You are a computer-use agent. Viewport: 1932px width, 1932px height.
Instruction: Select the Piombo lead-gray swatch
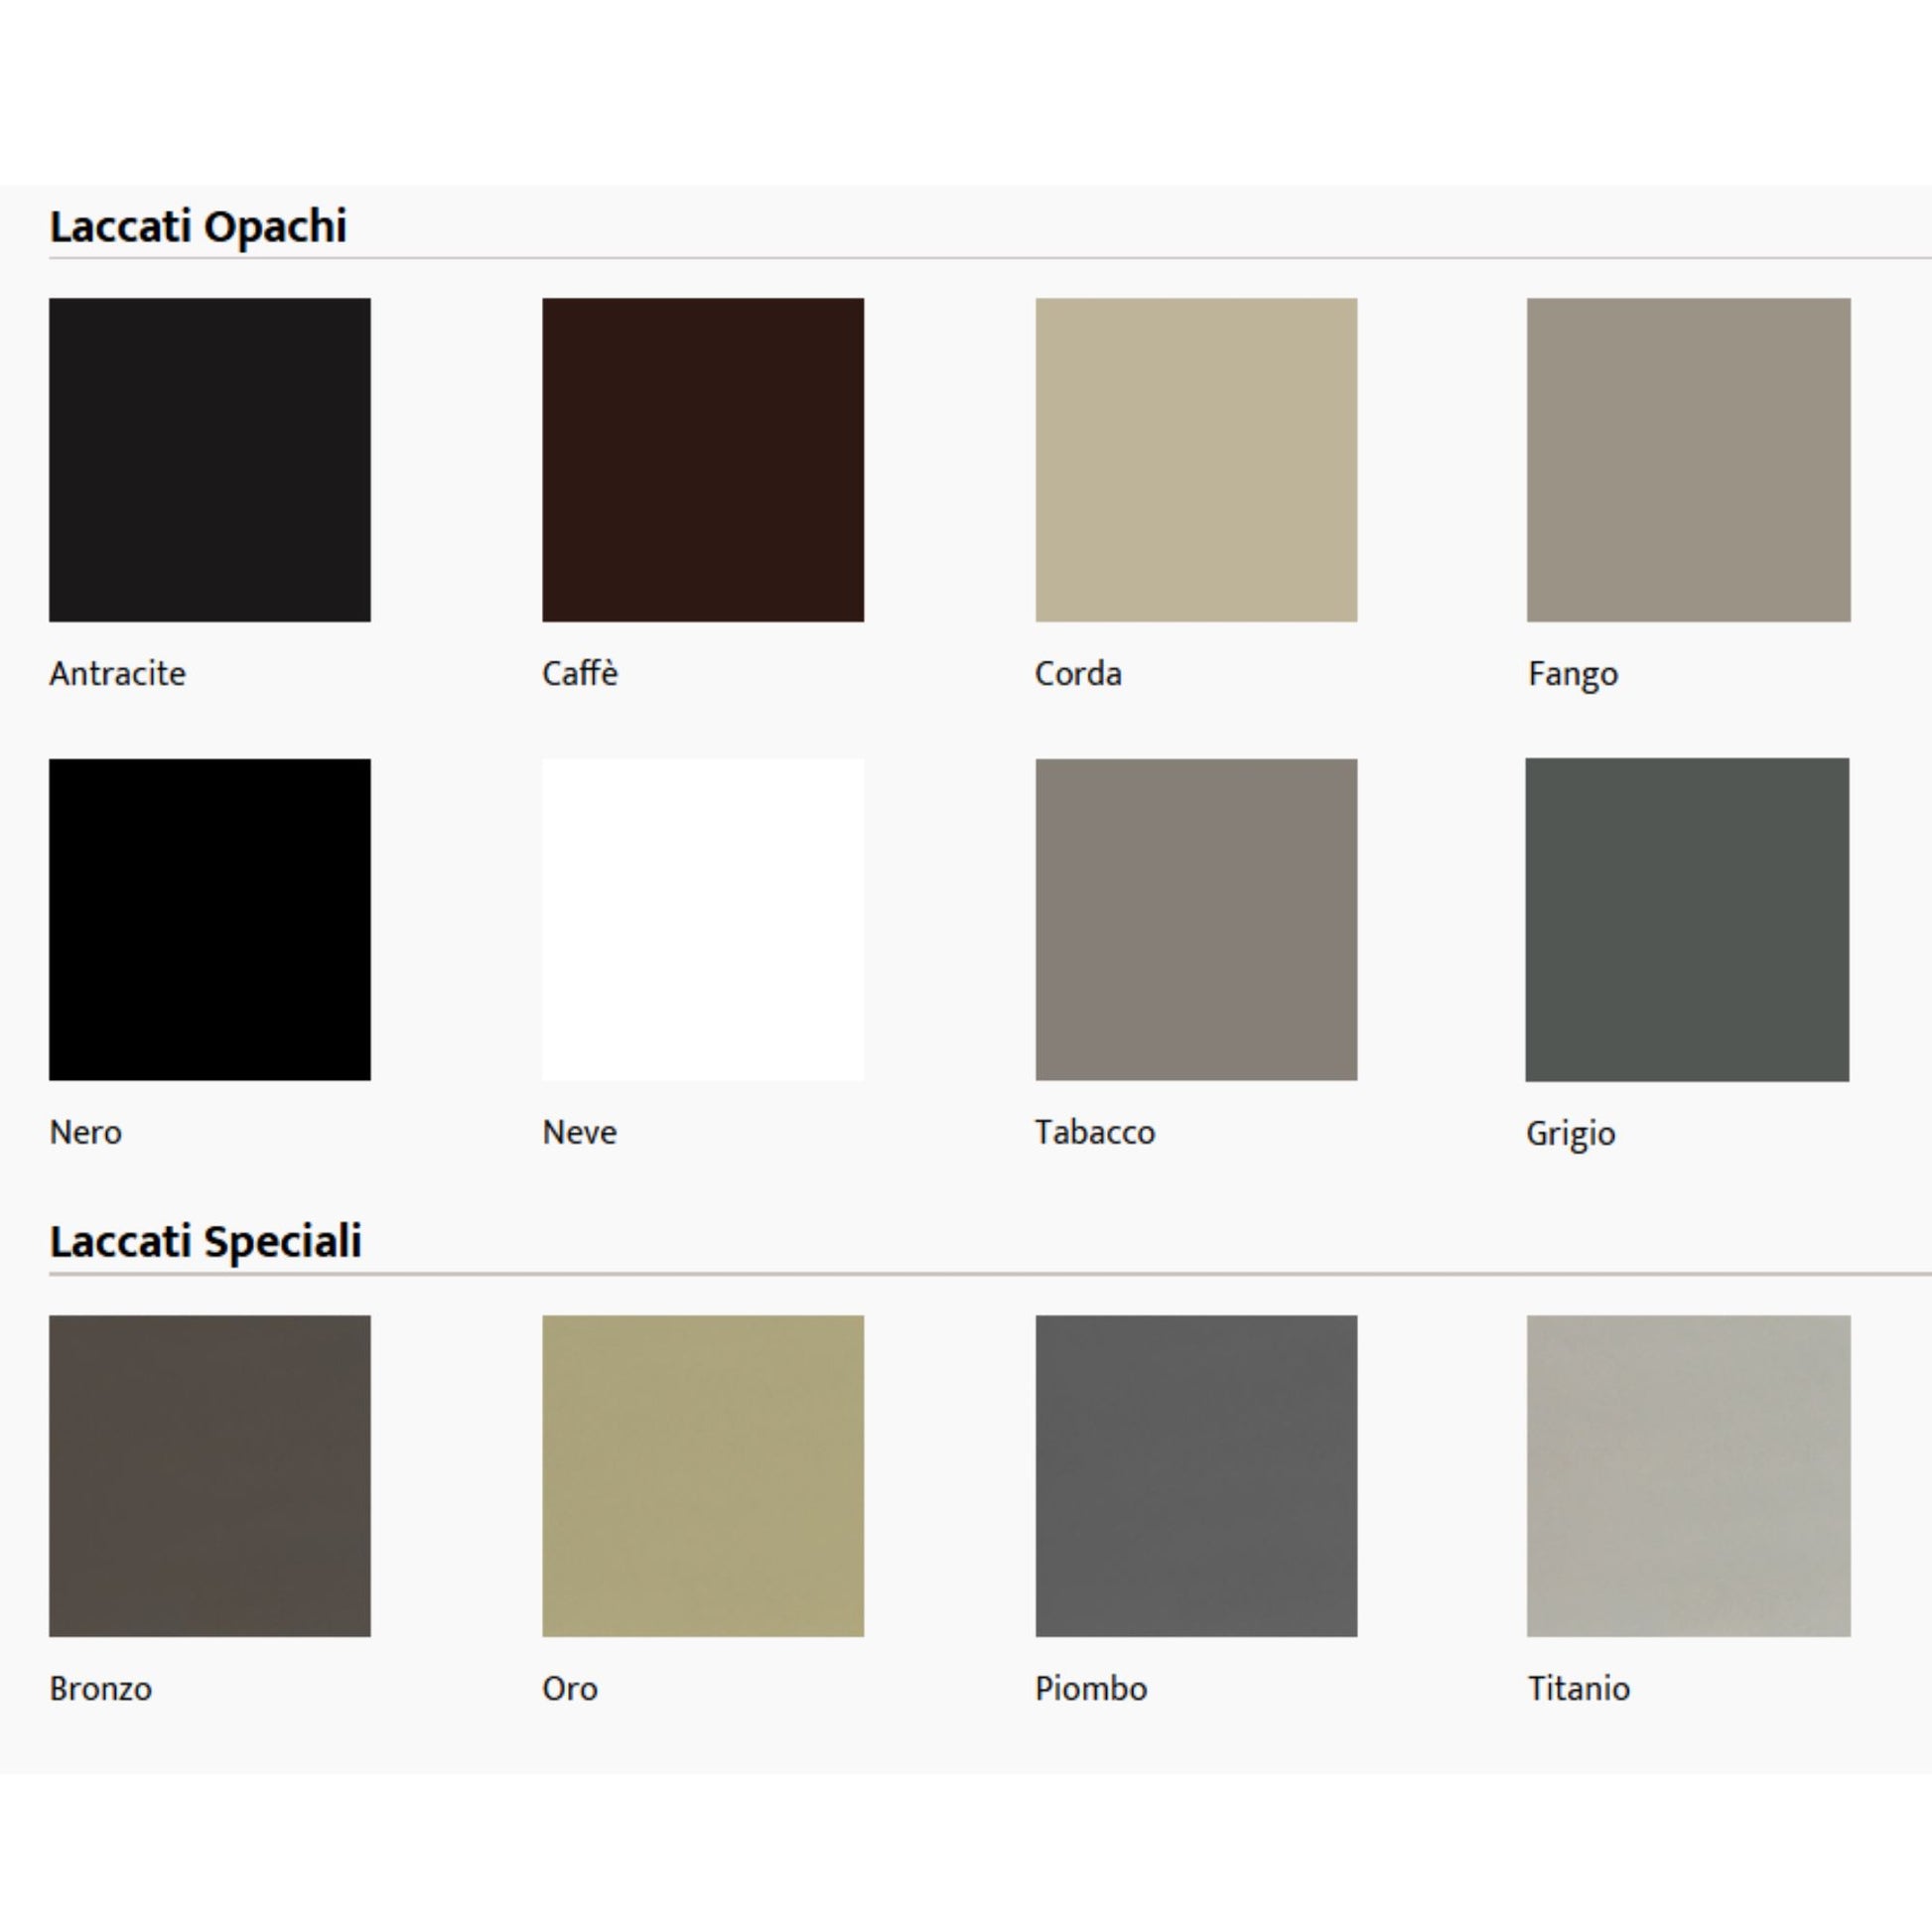[x=1196, y=1476]
